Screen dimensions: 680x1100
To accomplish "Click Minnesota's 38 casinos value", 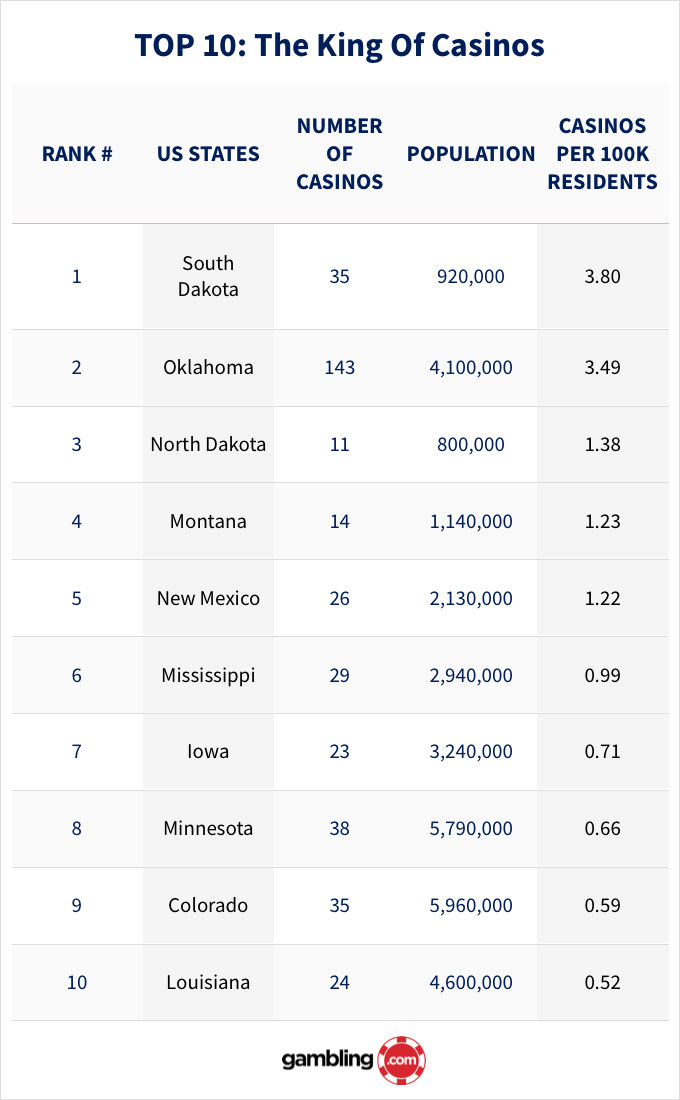I will click(340, 829).
